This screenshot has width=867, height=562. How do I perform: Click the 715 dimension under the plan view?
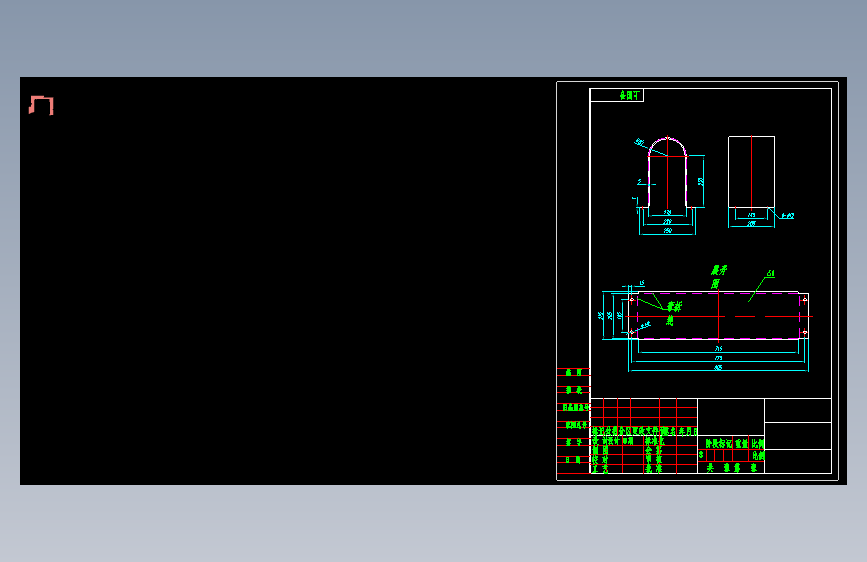pyautogui.click(x=718, y=348)
